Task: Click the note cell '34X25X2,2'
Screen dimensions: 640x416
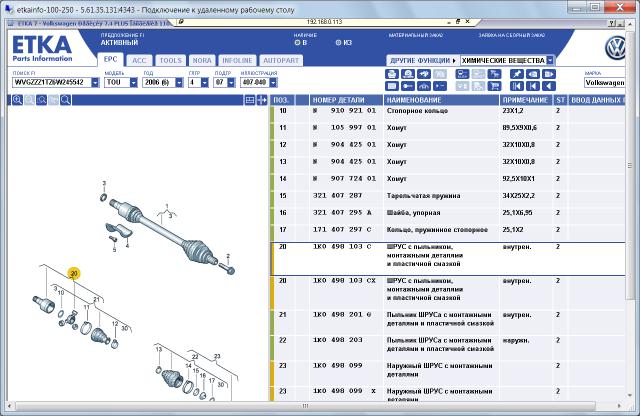Action: (518, 196)
